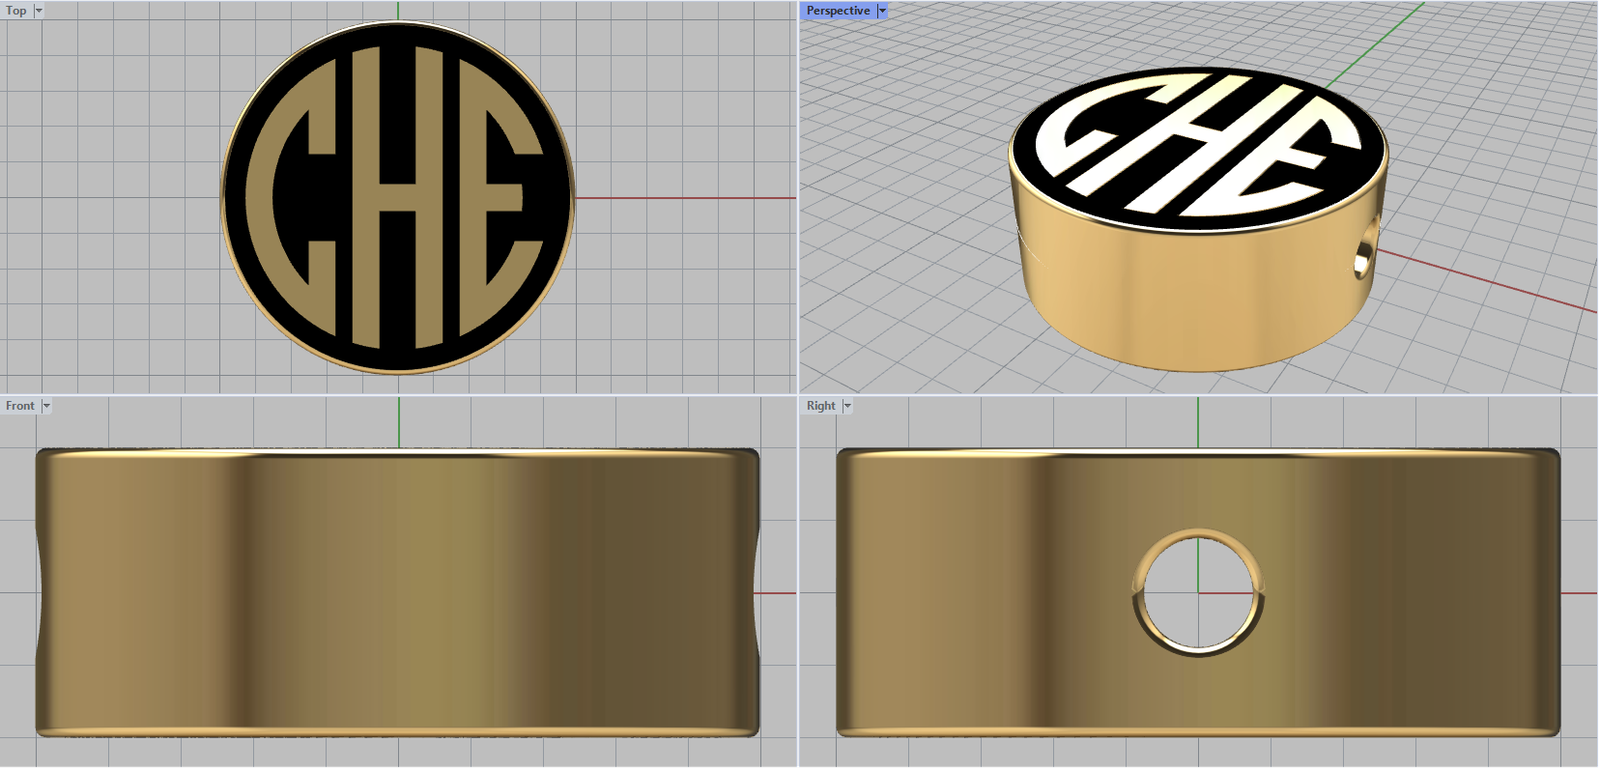This screenshot has height=772, width=1600.
Task: Open the Right viewport dropdown arrow
Action: [847, 406]
